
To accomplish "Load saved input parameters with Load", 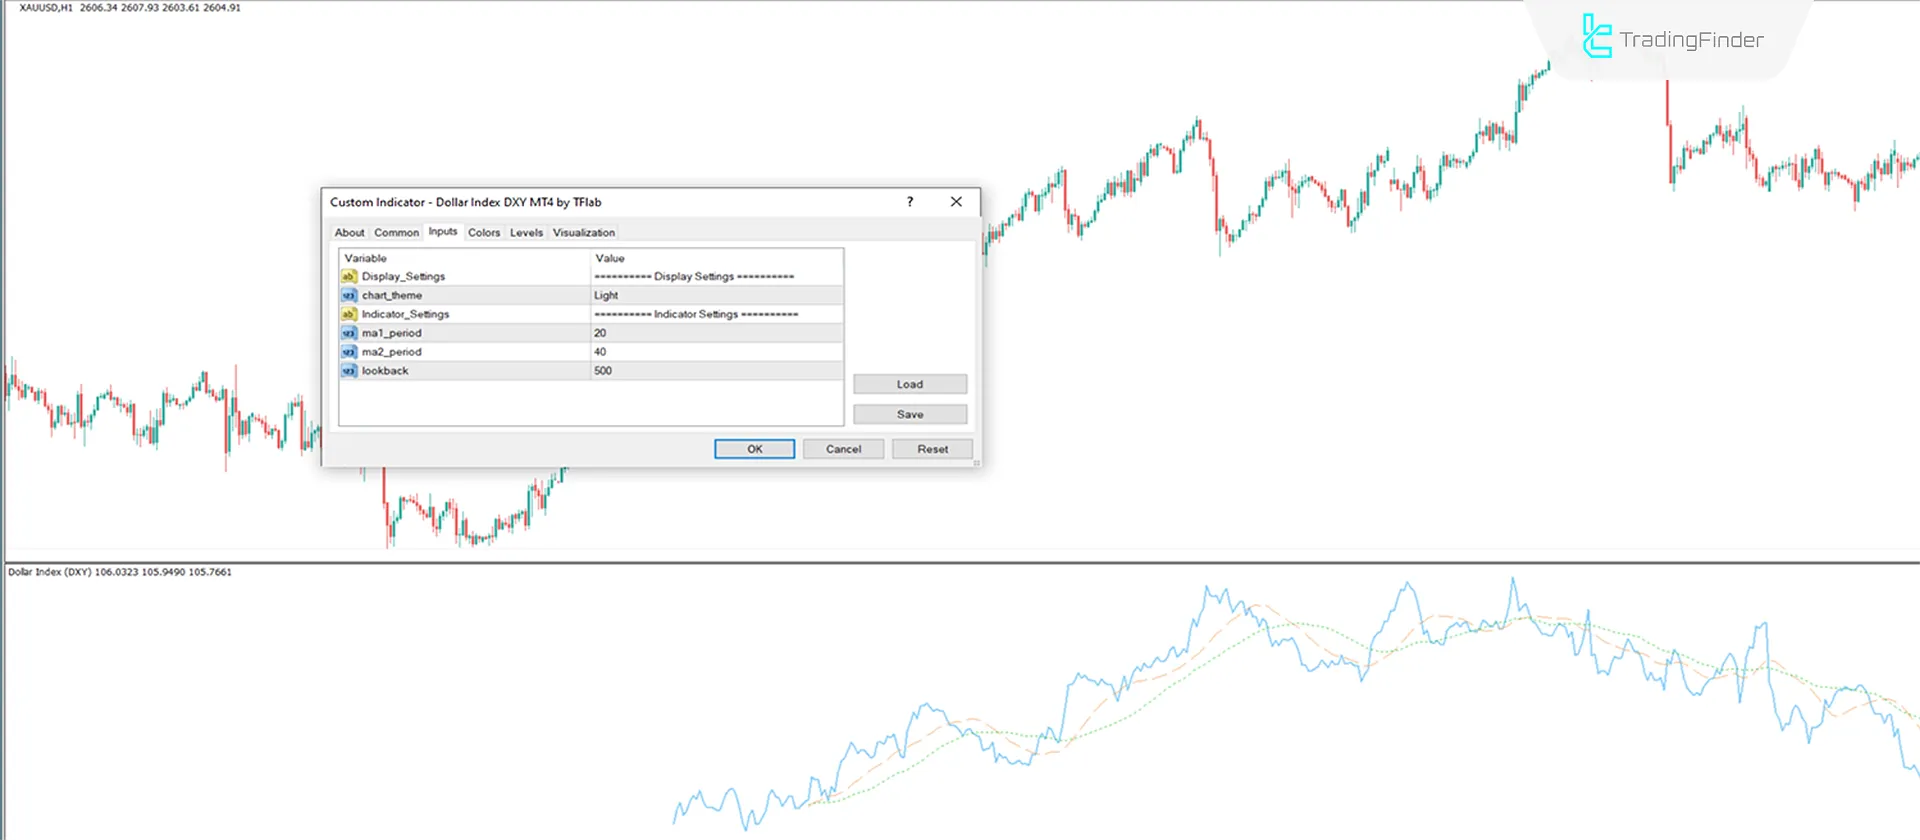I will [909, 384].
